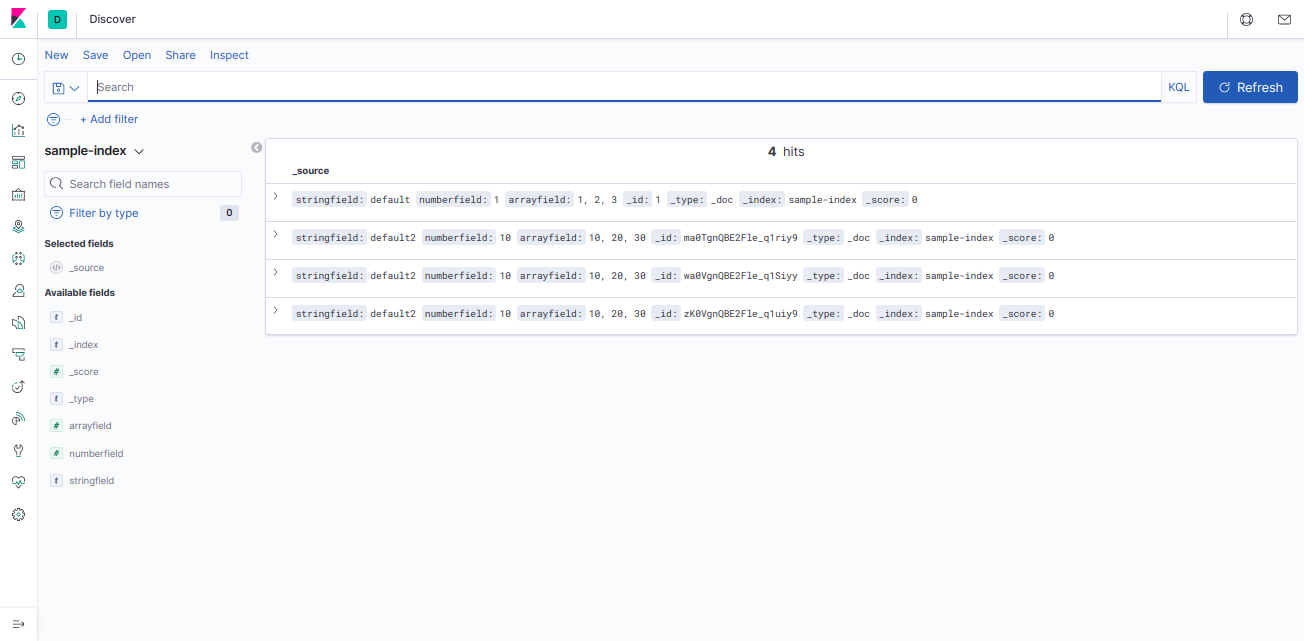The width and height of the screenshot is (1304, 641).
Task: Click the Add filter link
Action: [109, 119]
